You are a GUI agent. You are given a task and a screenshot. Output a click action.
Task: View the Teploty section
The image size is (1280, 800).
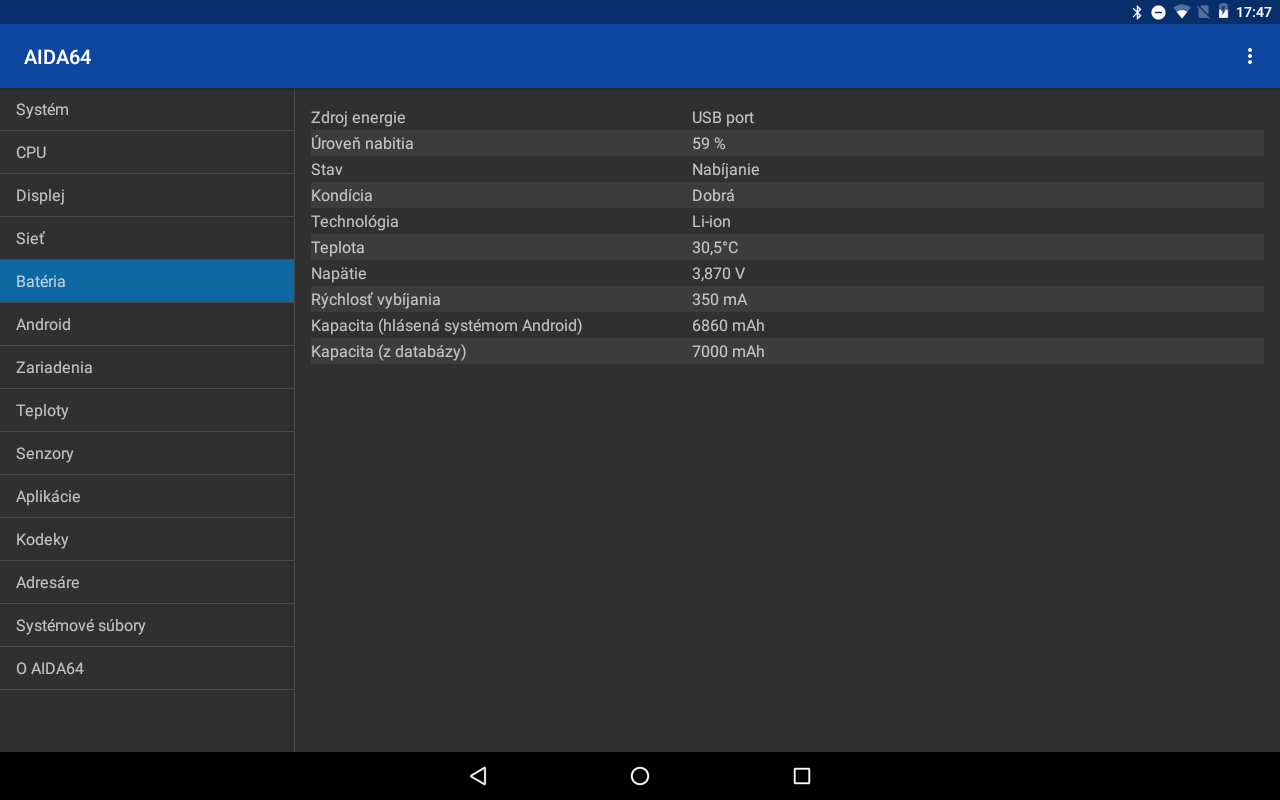tap(147, 410)
